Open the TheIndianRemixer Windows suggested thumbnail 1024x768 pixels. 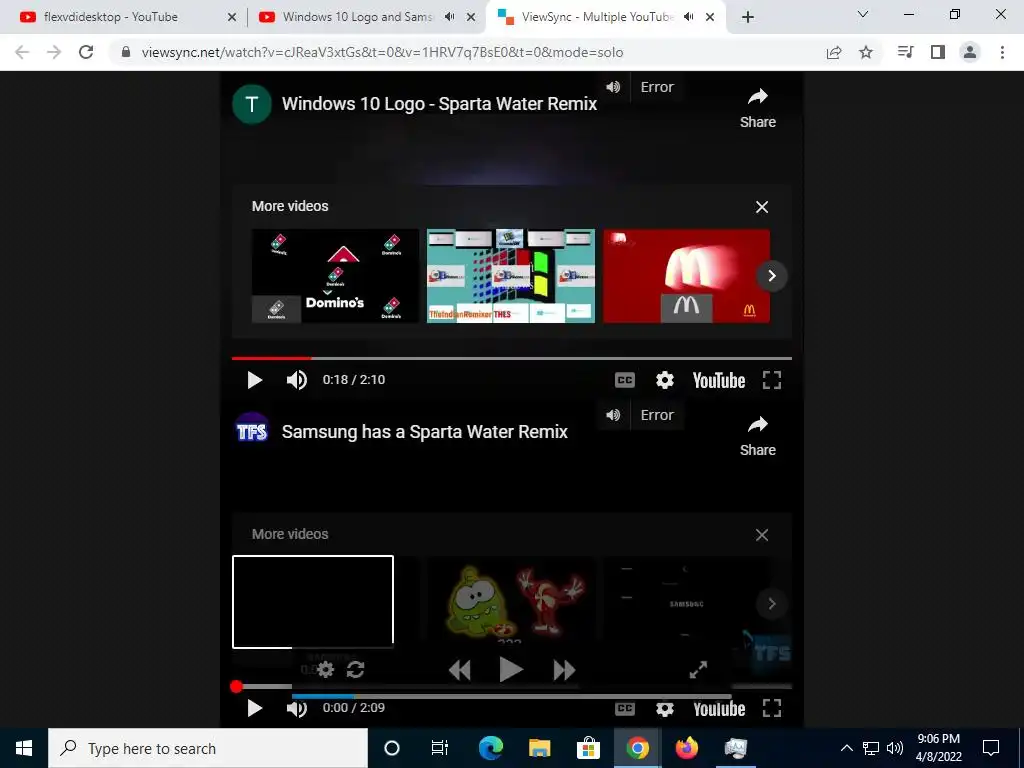[511, 276]
